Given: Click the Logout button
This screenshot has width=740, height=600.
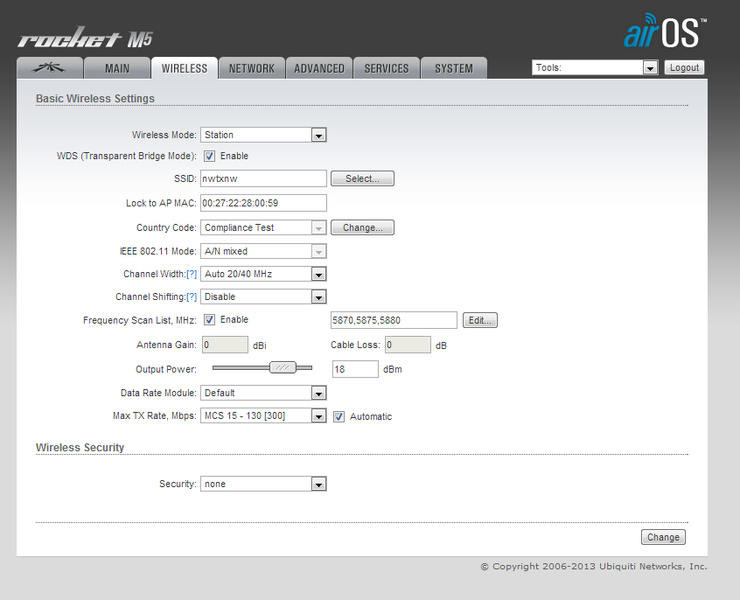Looking at the screenshot, I should tap(684, 68).
